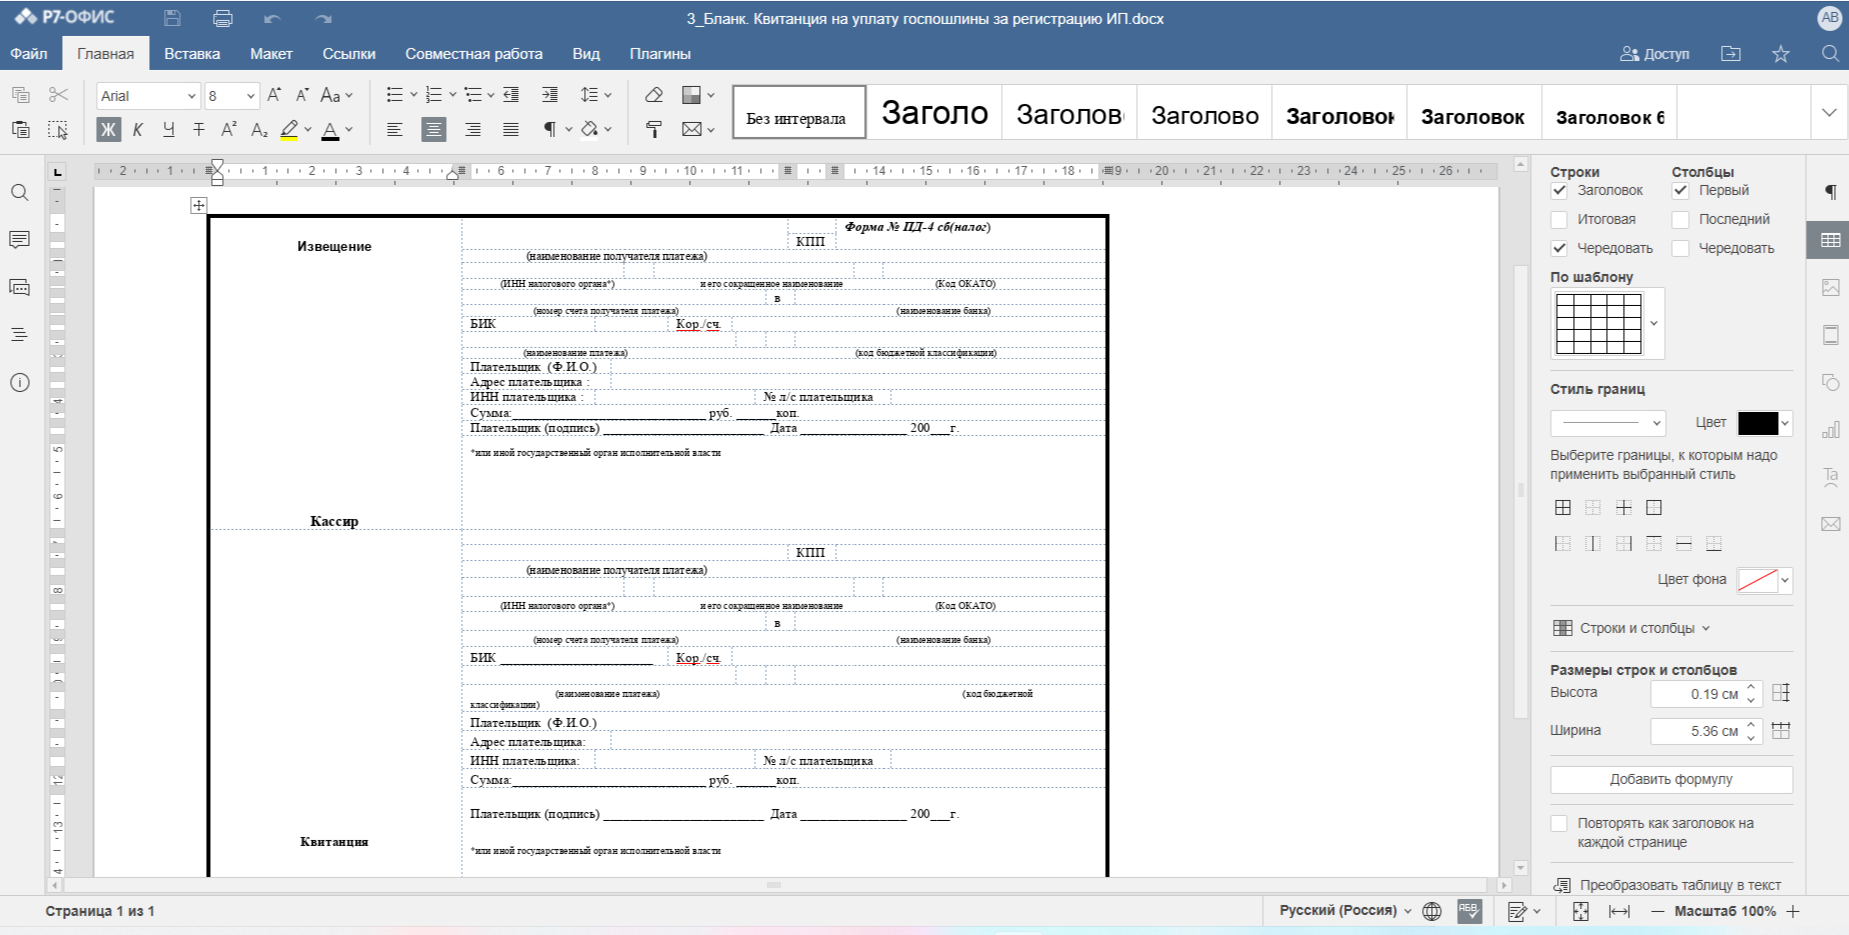Toggle underline formatting (Ч)
The height and width of the screenshot is (935, 1849).
point(168,129)
